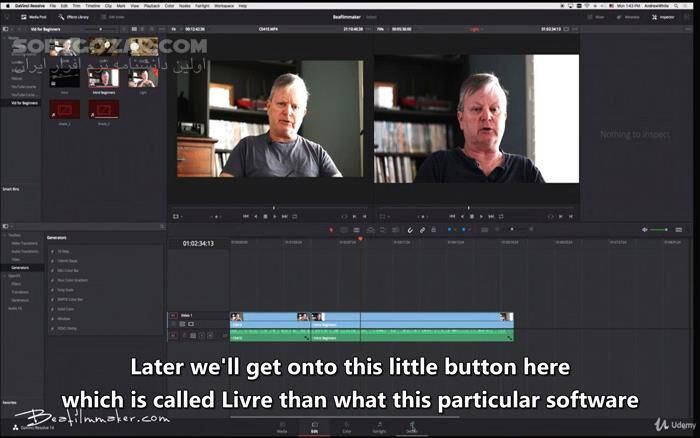Select the blue video clip on Video 1

click(270, 317)
